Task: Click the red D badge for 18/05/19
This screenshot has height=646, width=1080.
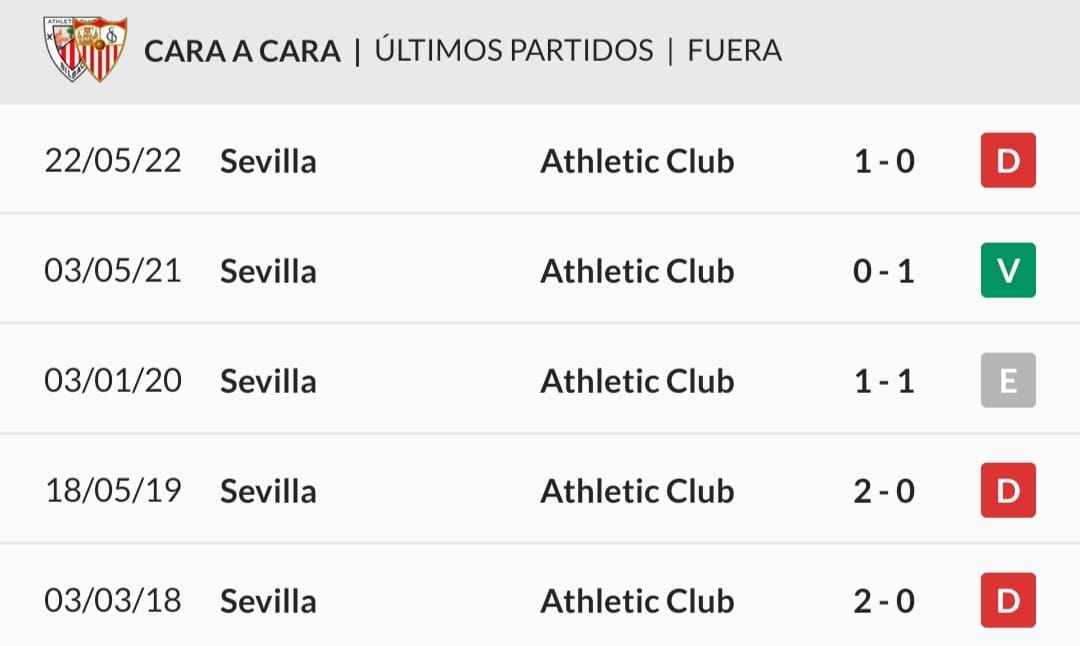Action: 1008,490
